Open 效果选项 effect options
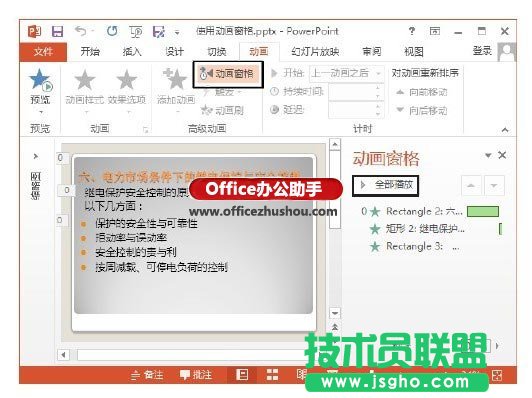The height and width of the screenshot is (398, 532). tap(127, 87)
